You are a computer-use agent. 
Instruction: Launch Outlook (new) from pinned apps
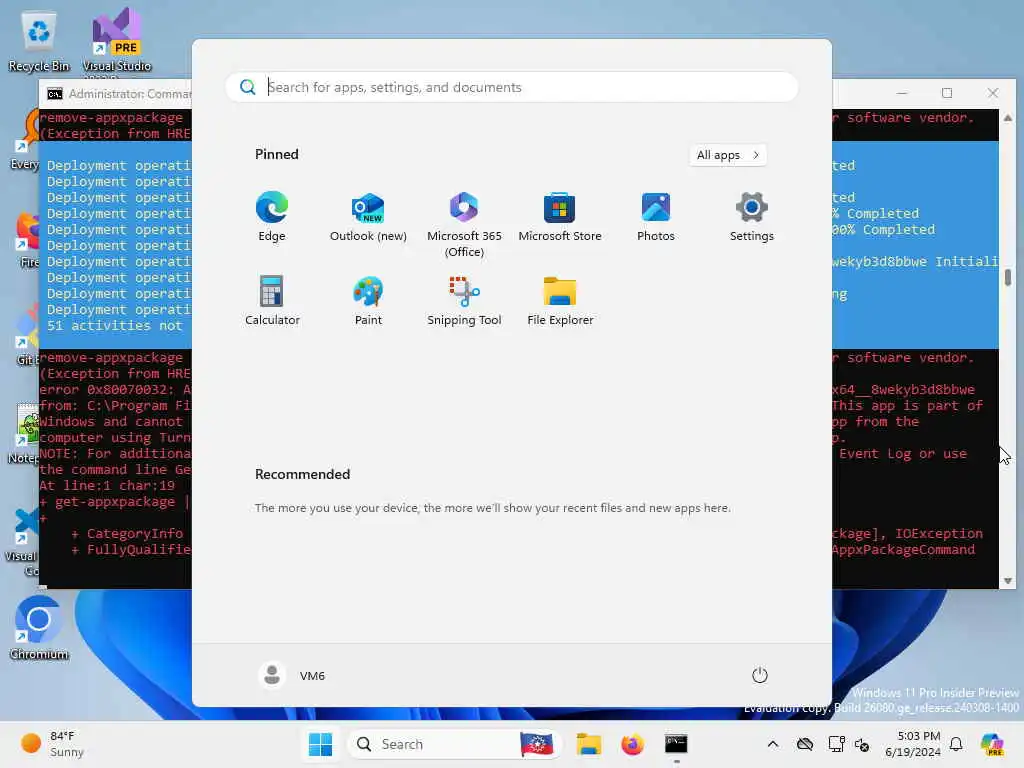[x=368, y=217]
